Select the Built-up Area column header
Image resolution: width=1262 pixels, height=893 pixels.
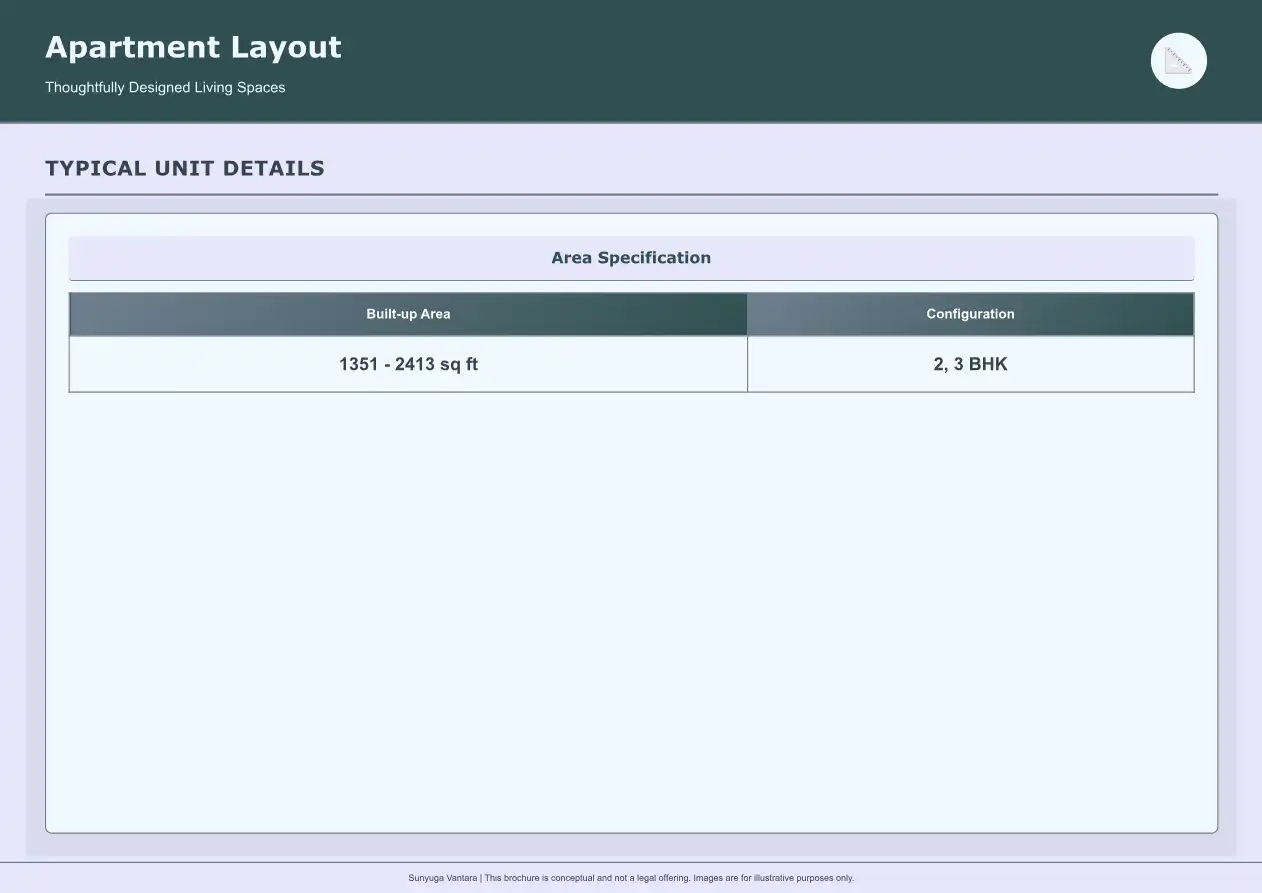408,313
